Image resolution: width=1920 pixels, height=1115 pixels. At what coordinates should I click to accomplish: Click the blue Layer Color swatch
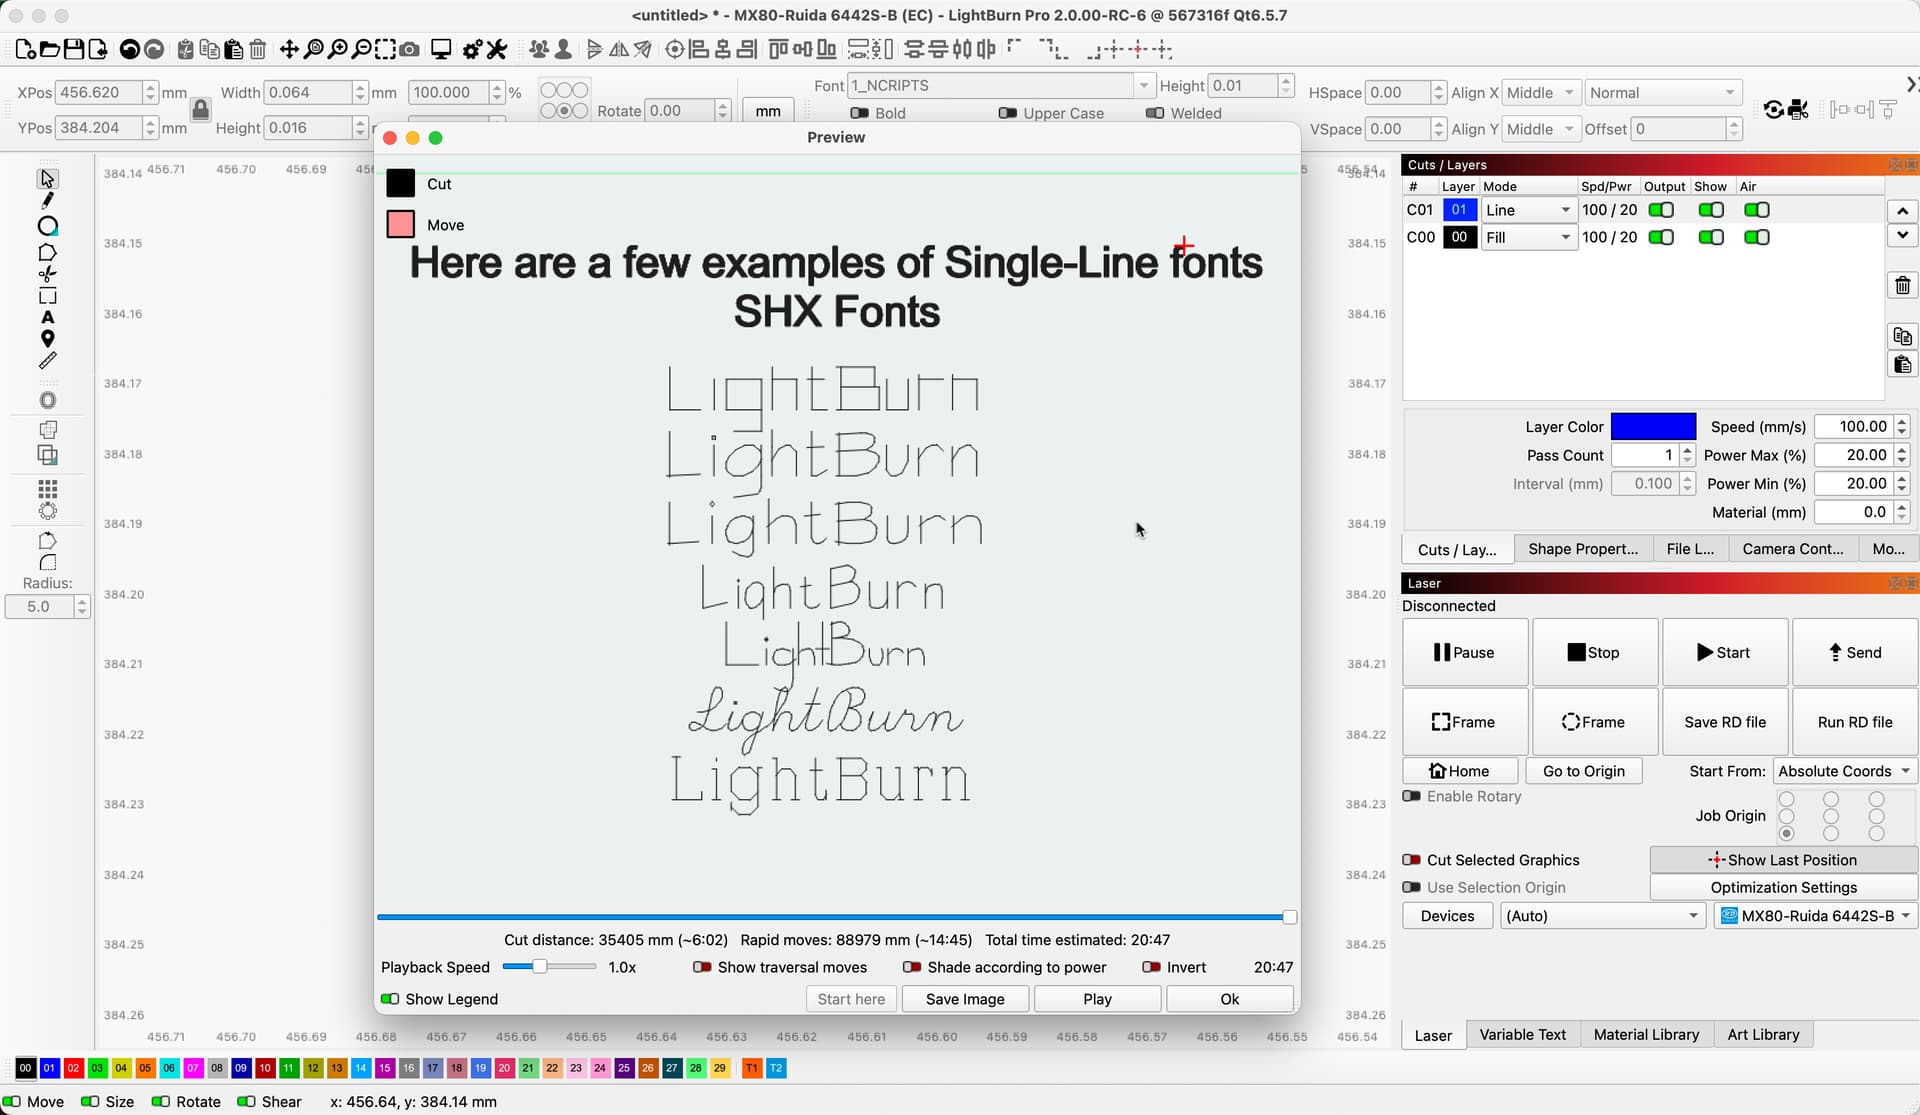[1653, 427]
